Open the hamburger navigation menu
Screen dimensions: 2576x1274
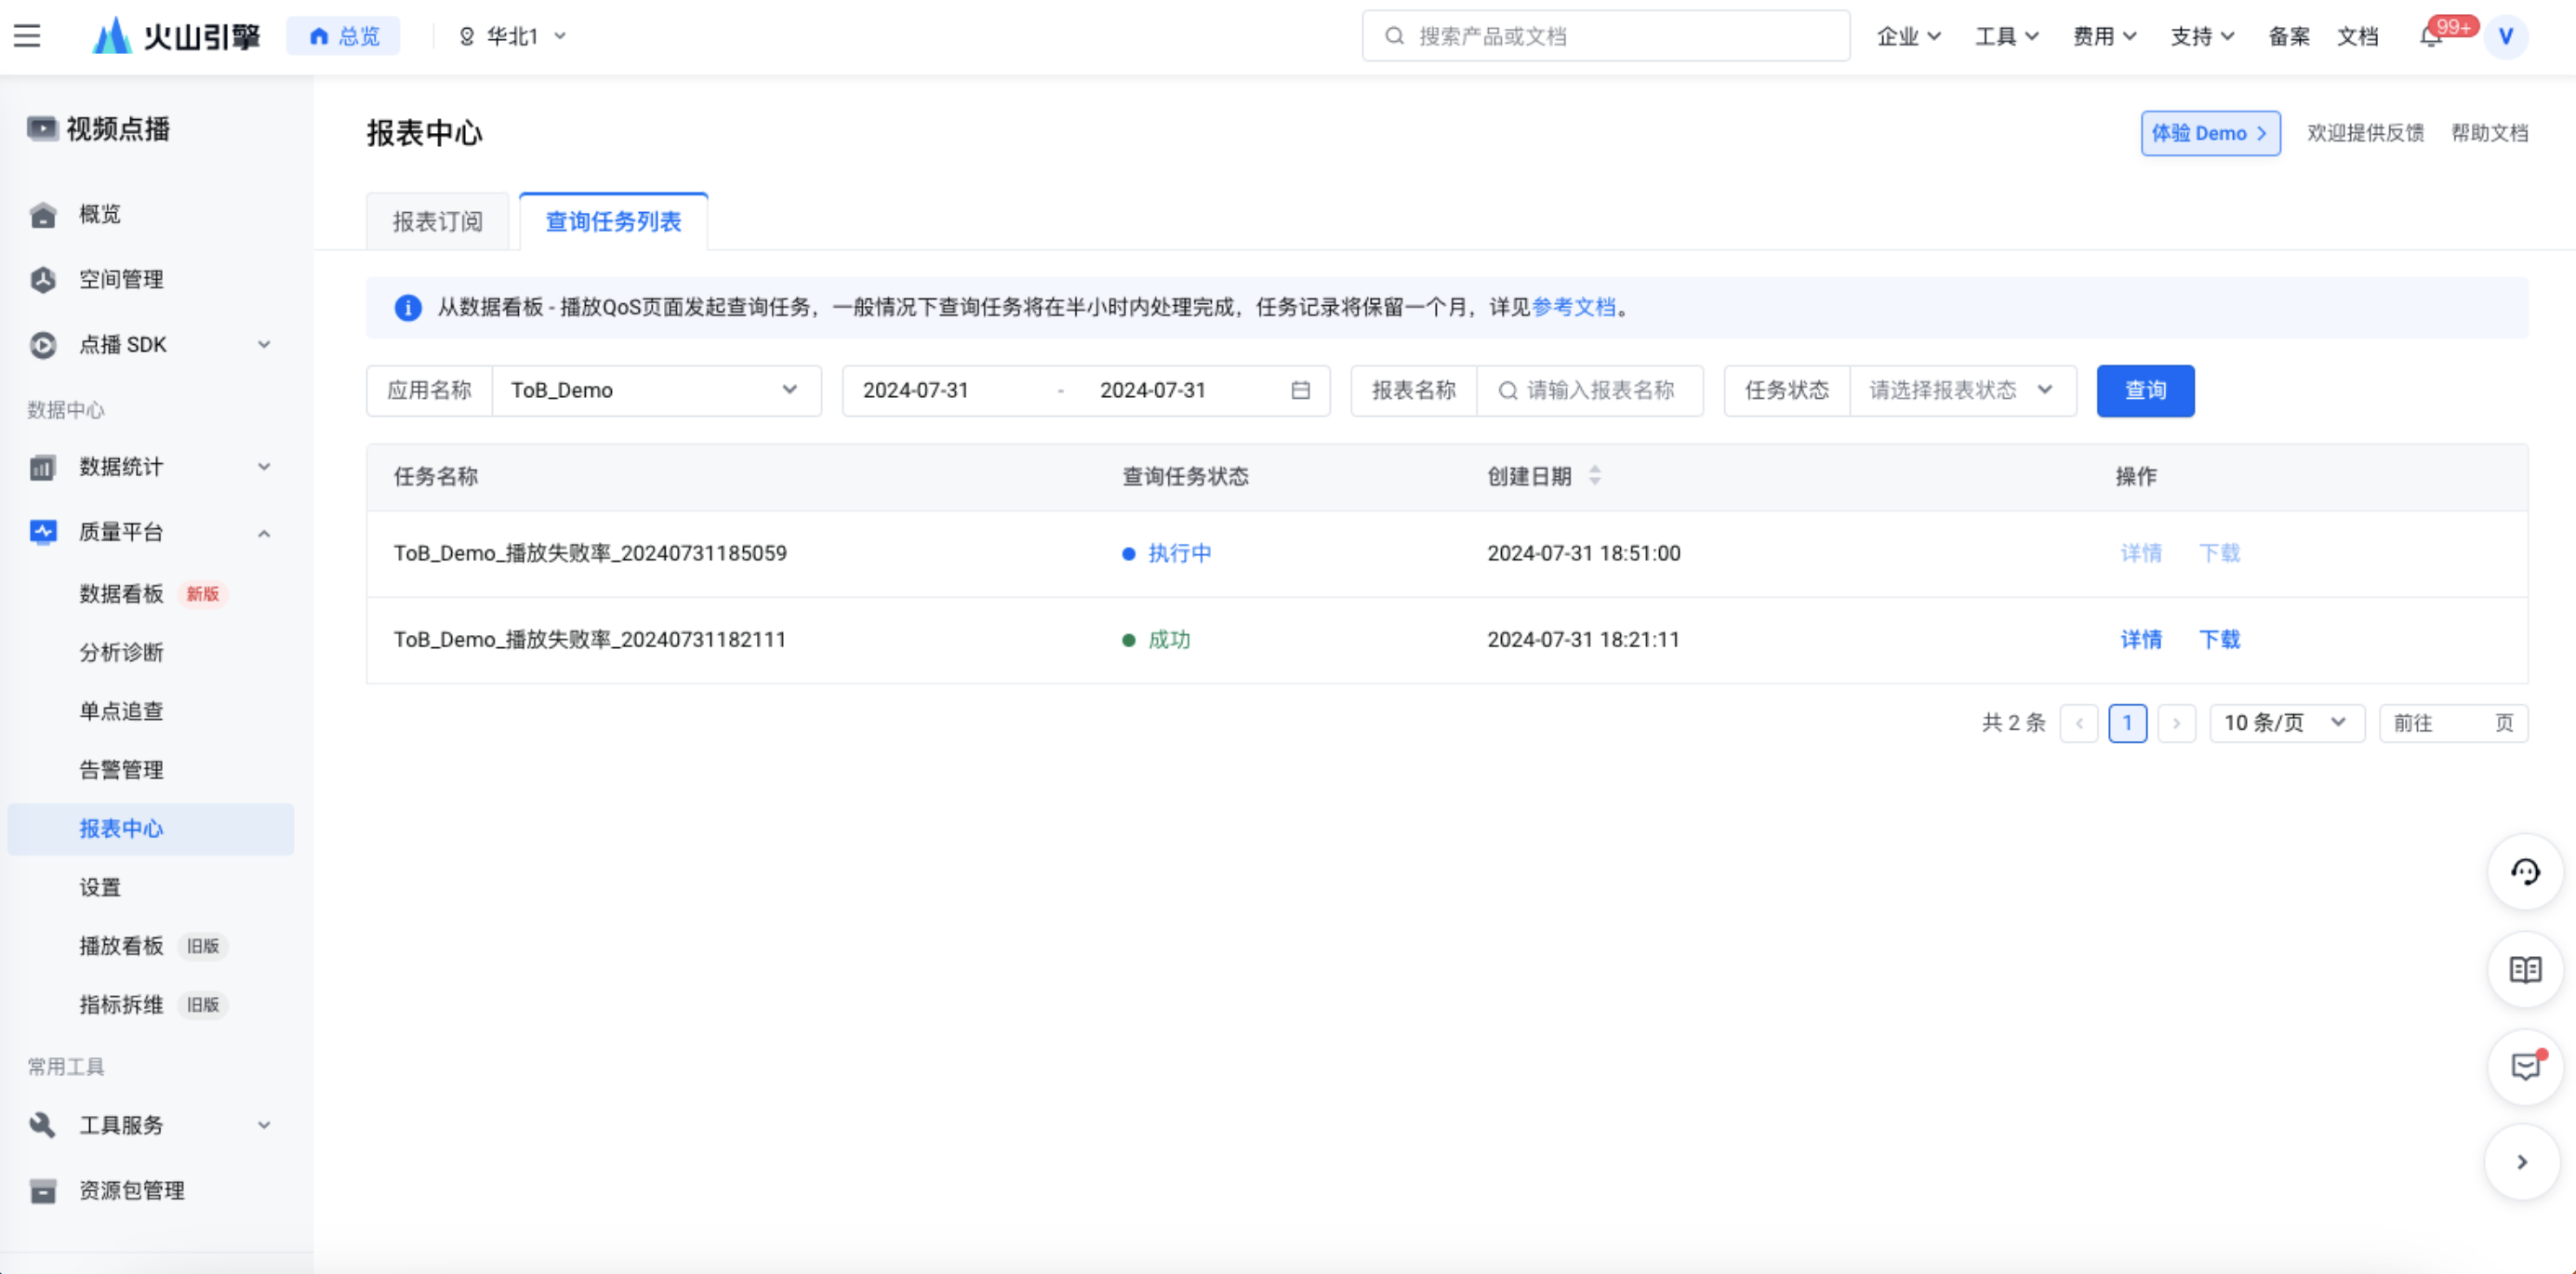tap(27, 36)
